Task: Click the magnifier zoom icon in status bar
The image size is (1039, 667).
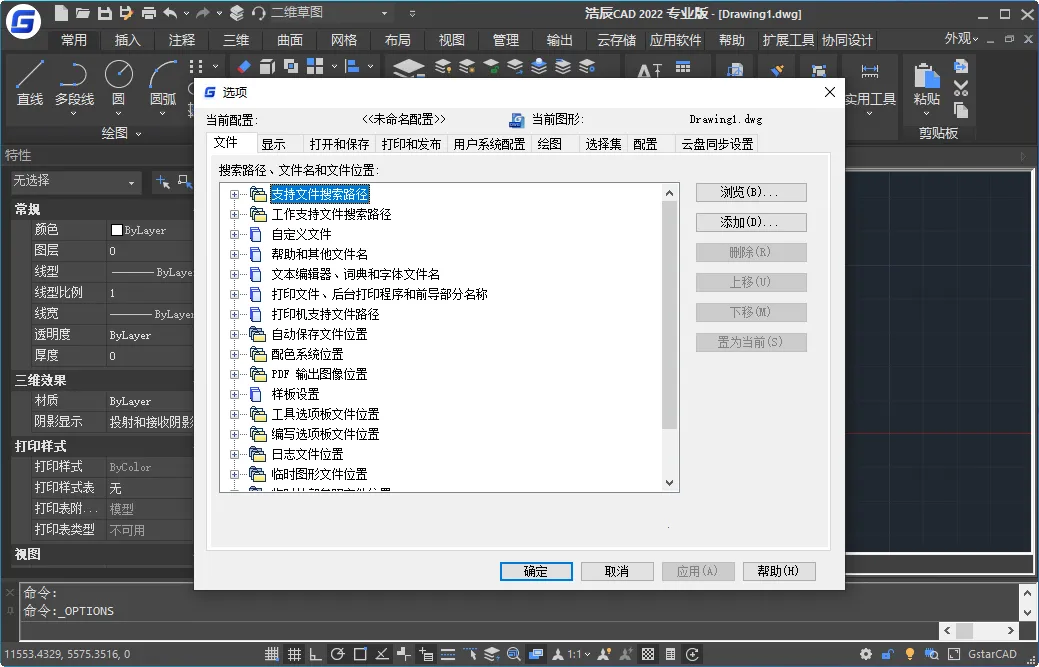Action: coord(513,653)
